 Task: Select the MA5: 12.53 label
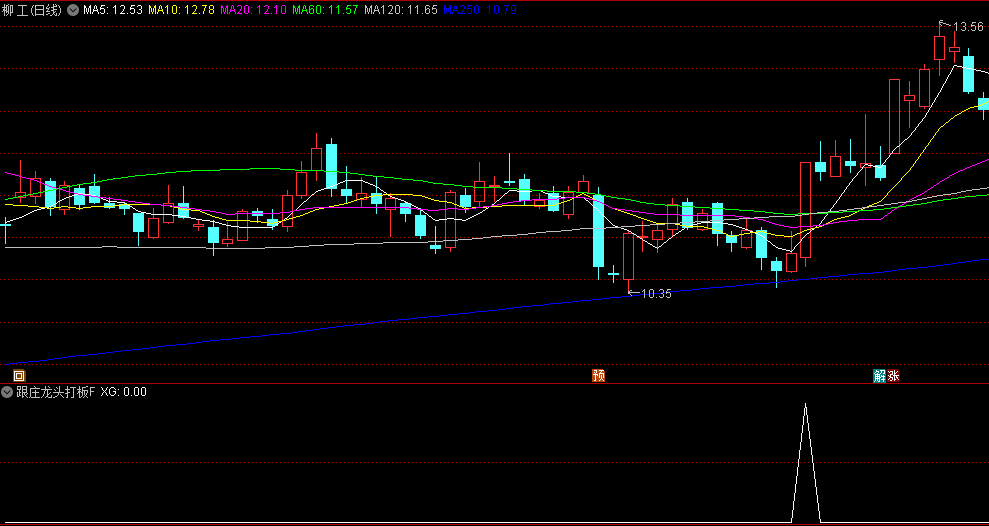pos(113,10)
